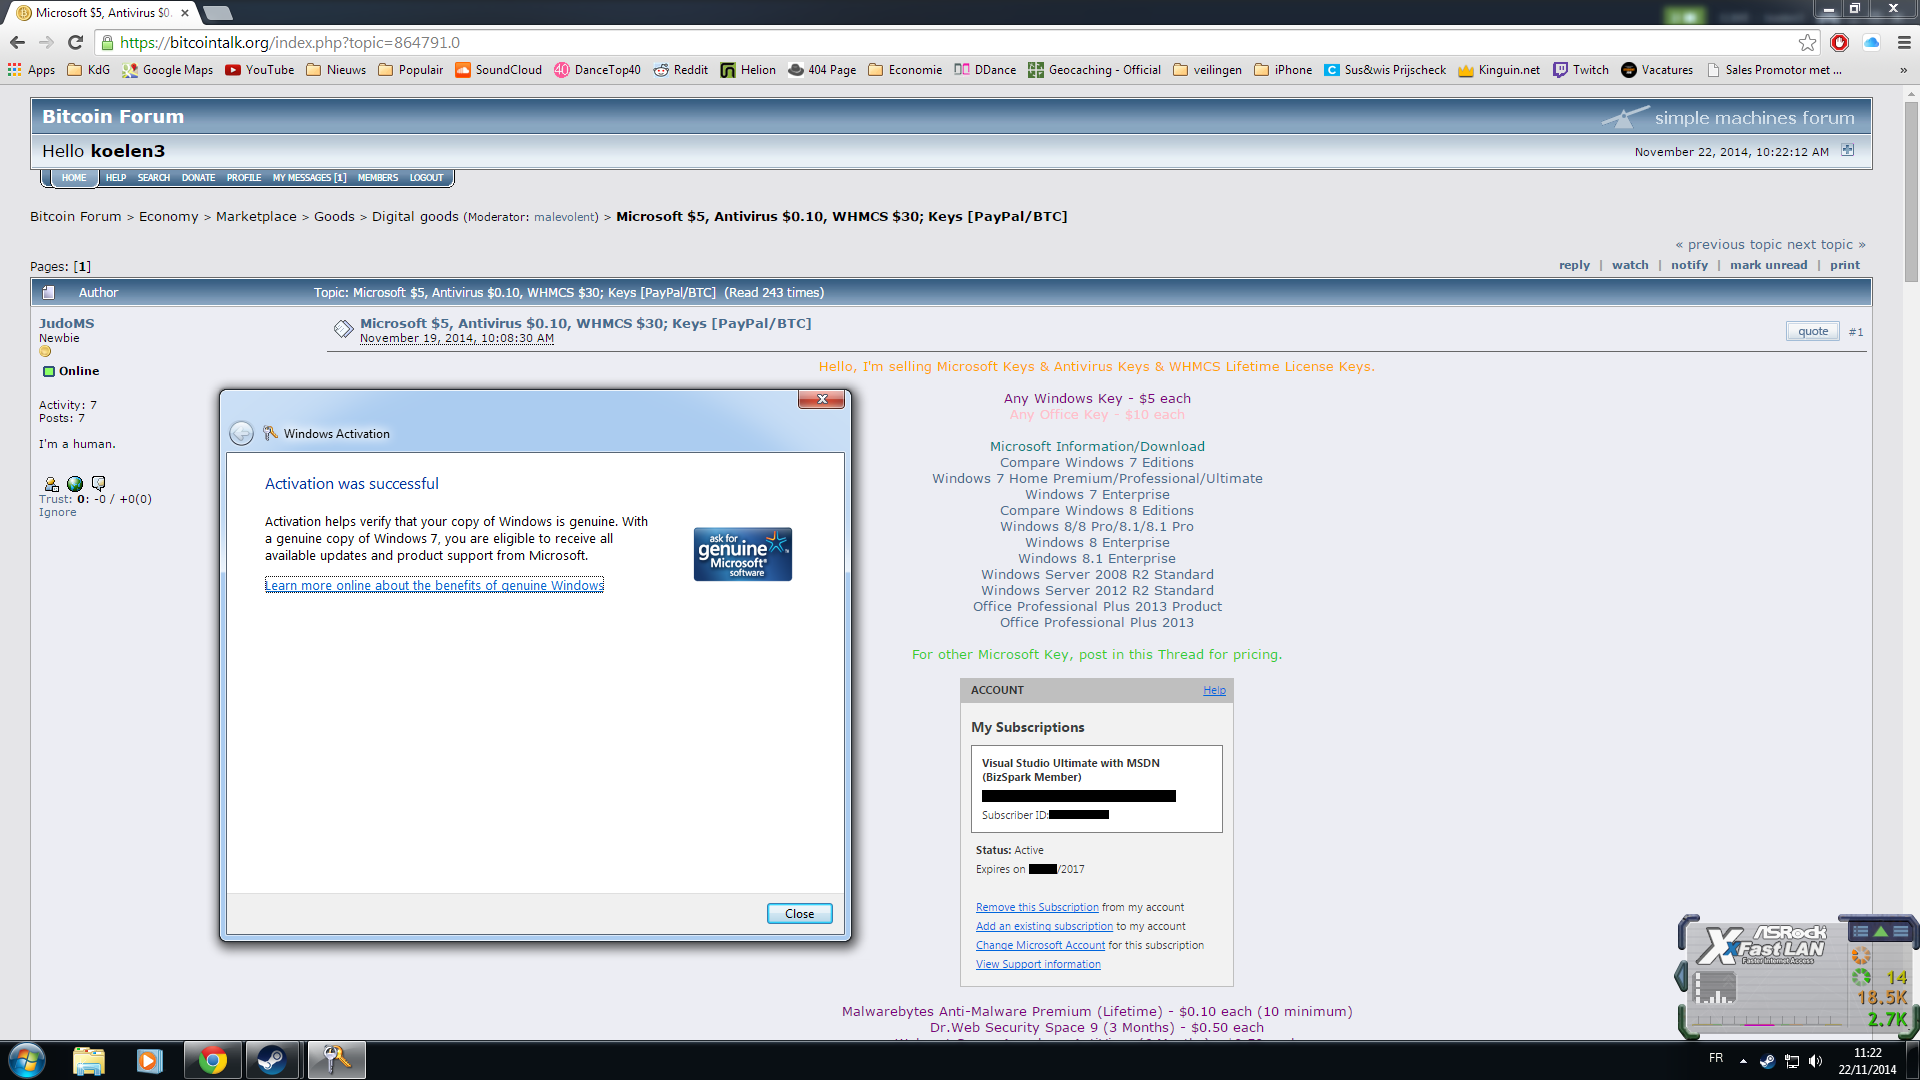Click the quote button on post #1
Viewport: 1920px width, 1080px height.
pos(1812,331)
